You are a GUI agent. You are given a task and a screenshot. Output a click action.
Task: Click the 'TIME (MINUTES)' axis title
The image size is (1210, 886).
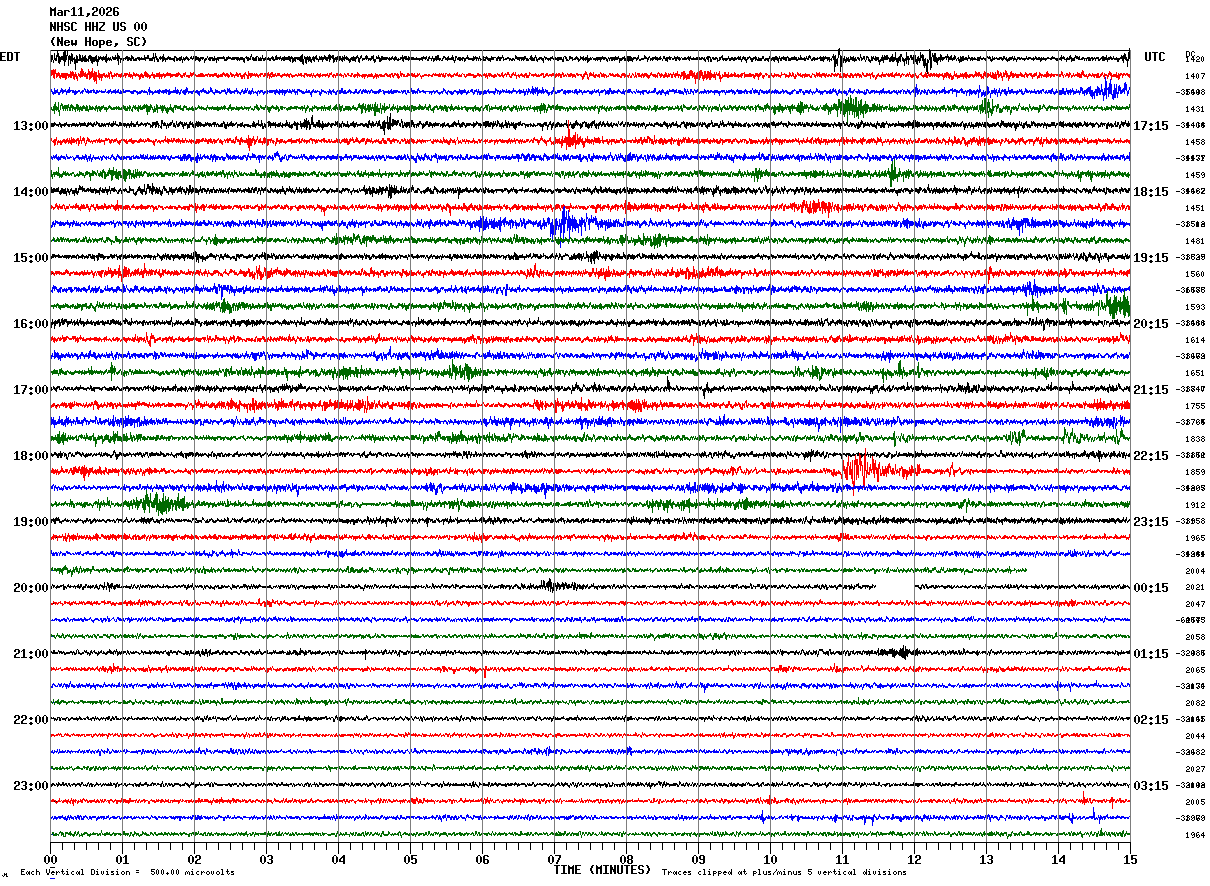pyautogui.click(x=602, y=870)
